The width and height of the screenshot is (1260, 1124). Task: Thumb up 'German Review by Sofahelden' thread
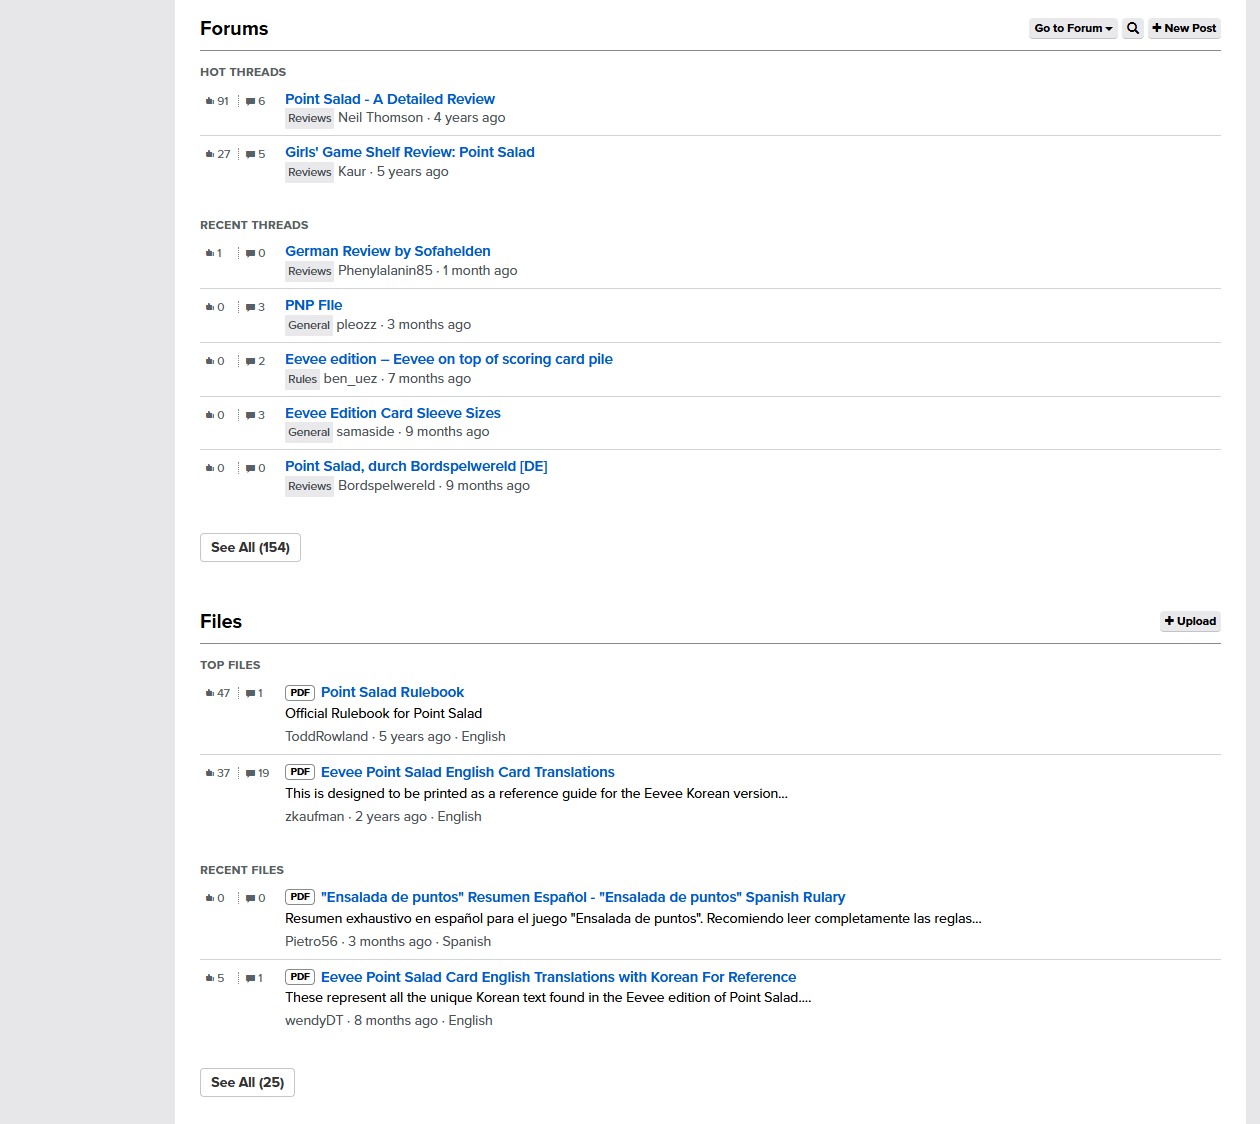click(x=210, y=253)
